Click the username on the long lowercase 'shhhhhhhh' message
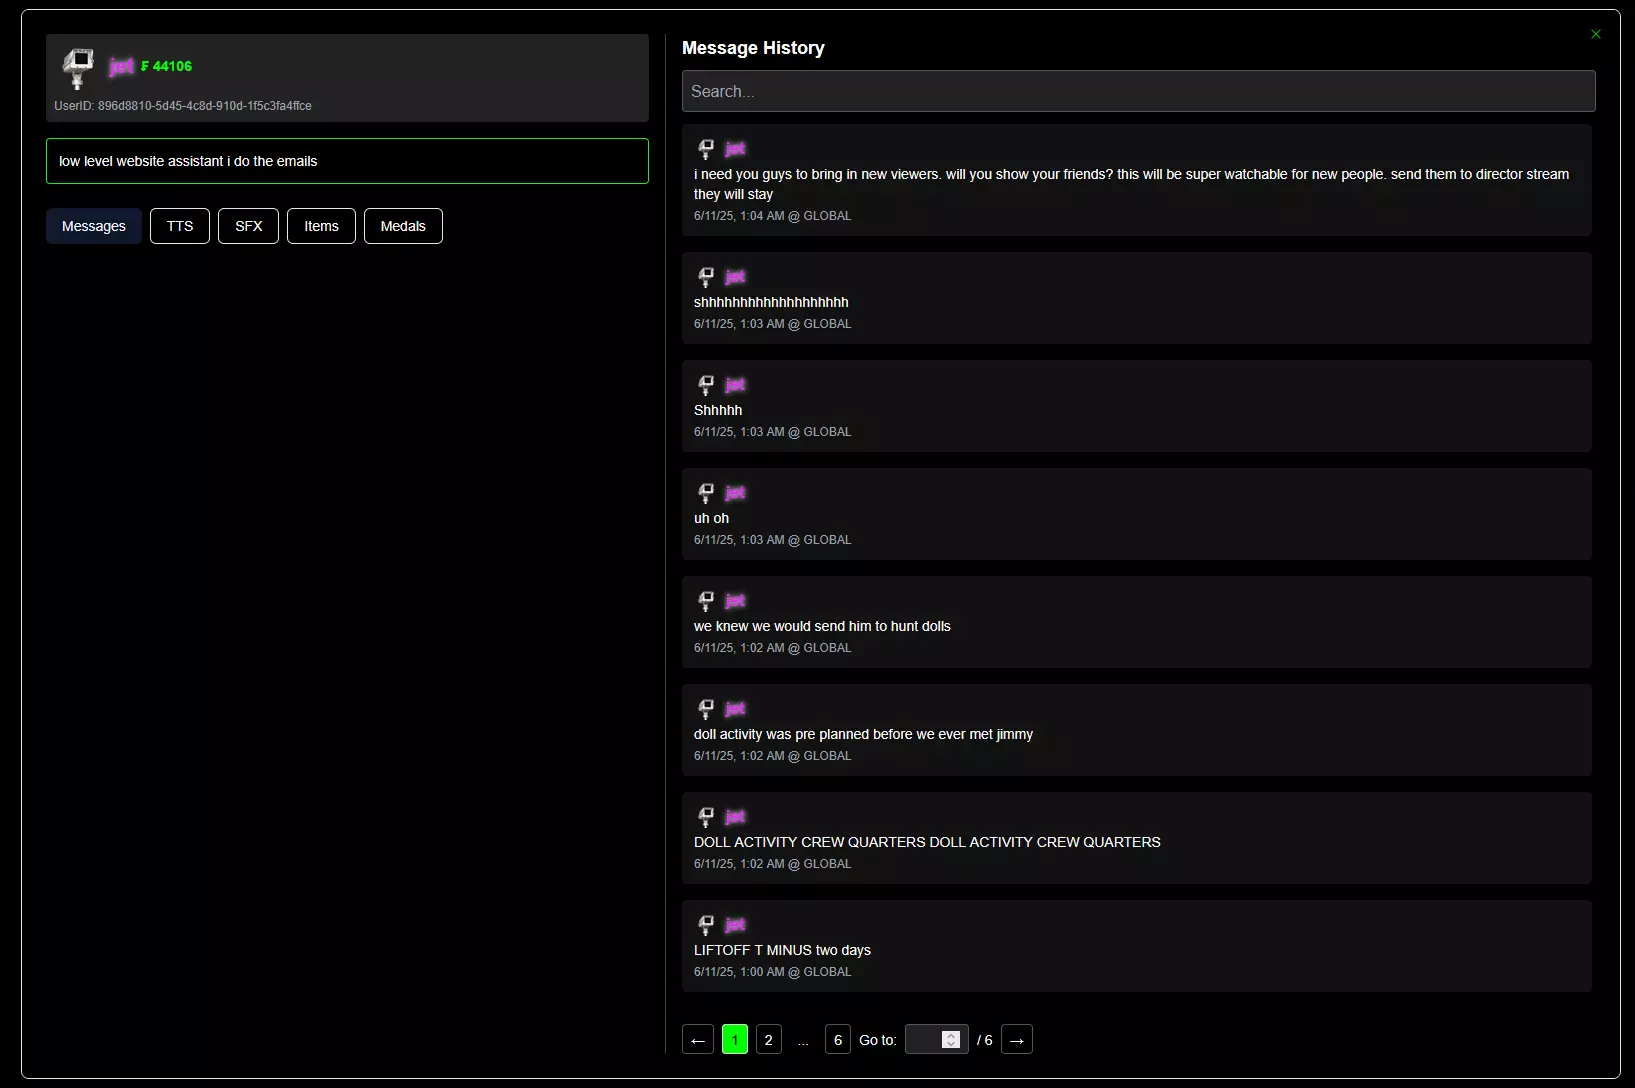Image resolution: width=1635 pixels, height=1088 pixels. pyautogui.click(x=735, y=277)
